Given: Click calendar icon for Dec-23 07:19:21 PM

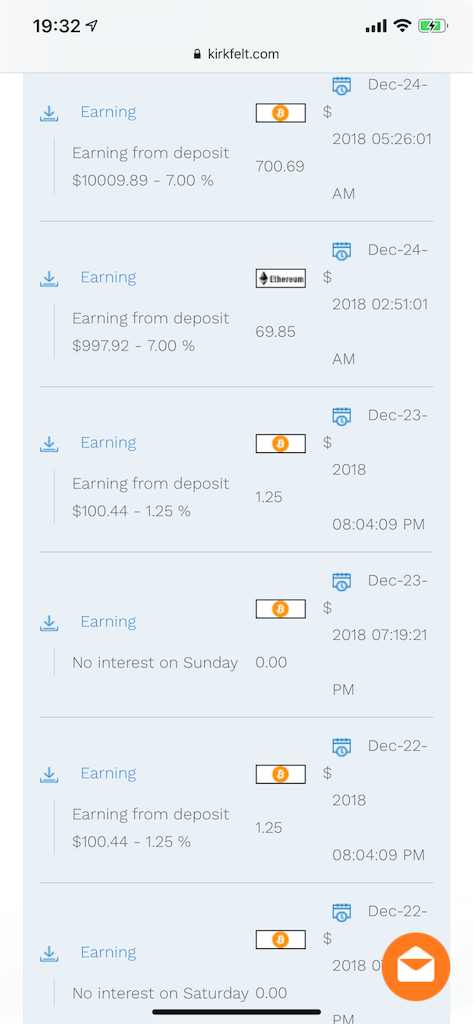Looking at the screenshot, I should tap(341, 581).
